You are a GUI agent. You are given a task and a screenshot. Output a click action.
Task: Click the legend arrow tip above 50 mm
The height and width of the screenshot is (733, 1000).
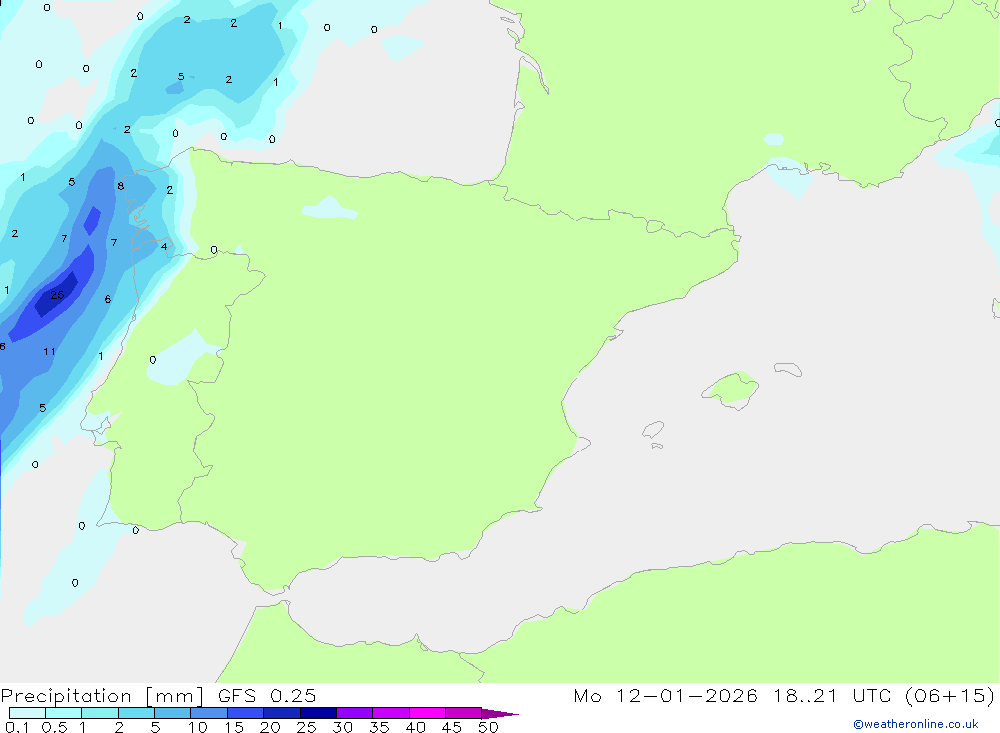[500, 714]
